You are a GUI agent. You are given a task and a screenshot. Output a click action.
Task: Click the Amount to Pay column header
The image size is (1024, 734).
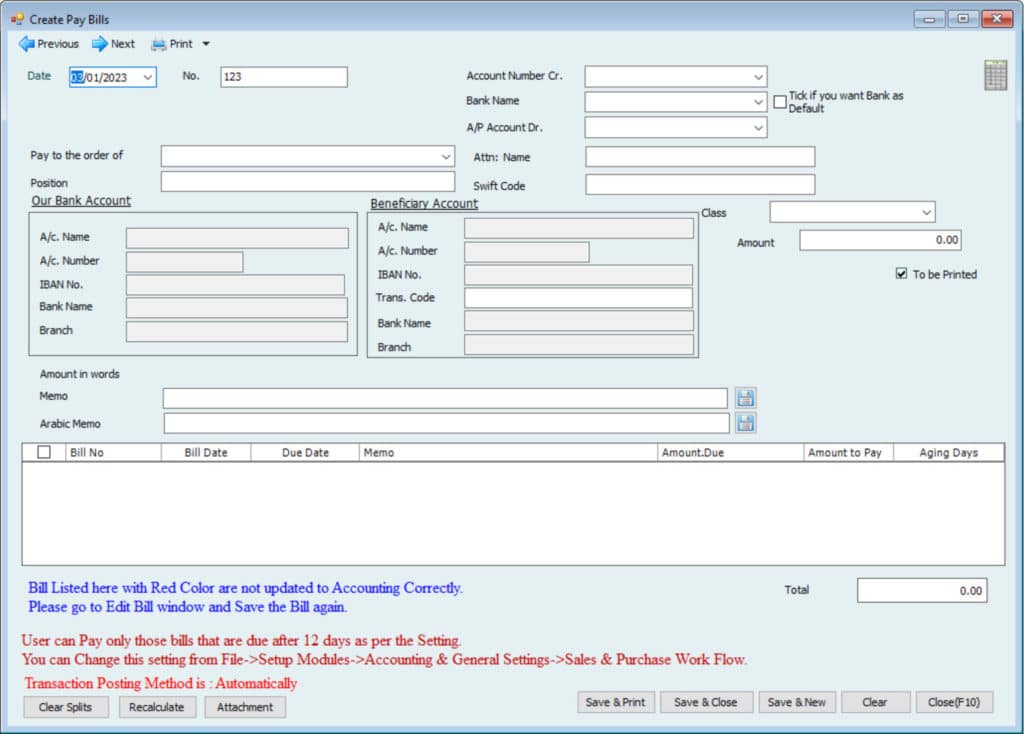[848, 453]
